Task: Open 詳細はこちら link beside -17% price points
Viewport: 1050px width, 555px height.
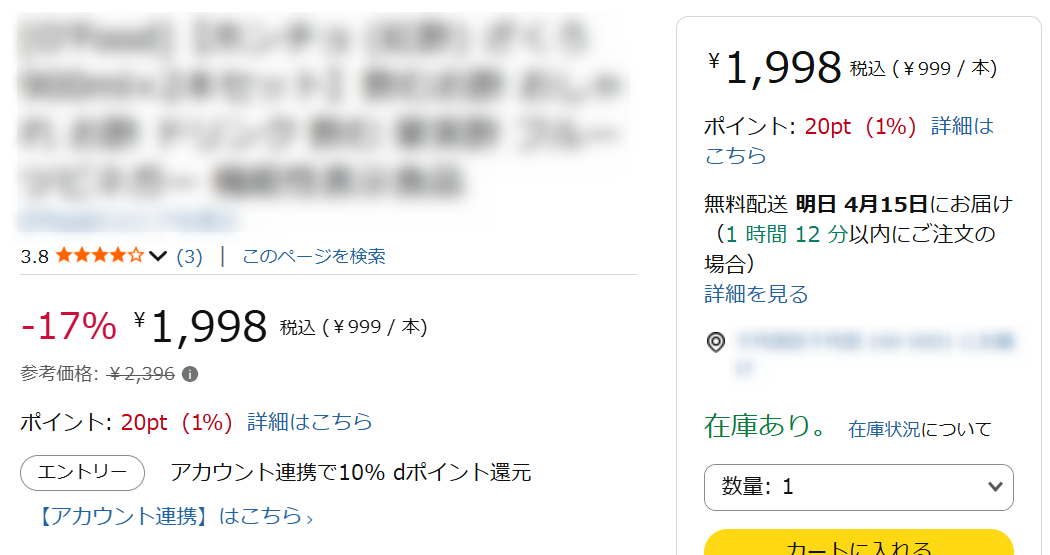Action: coord(310,422)
